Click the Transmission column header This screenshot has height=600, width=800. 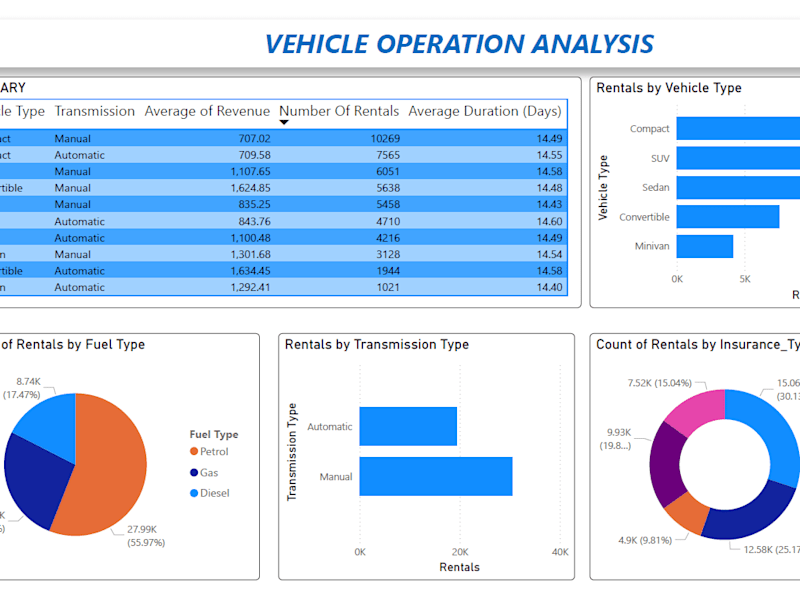tap(95, 111)
